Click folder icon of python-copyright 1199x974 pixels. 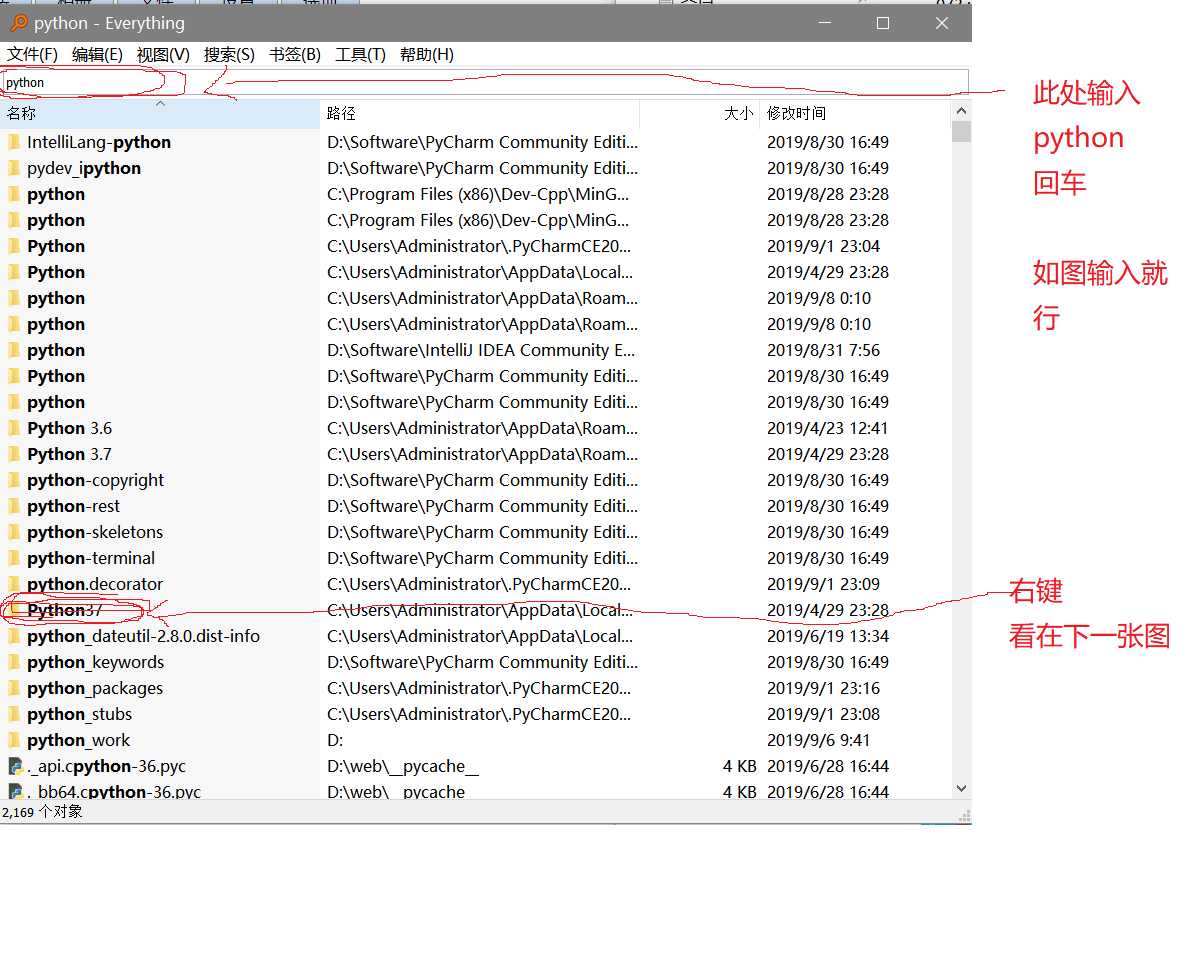click(x=14, y=480)
